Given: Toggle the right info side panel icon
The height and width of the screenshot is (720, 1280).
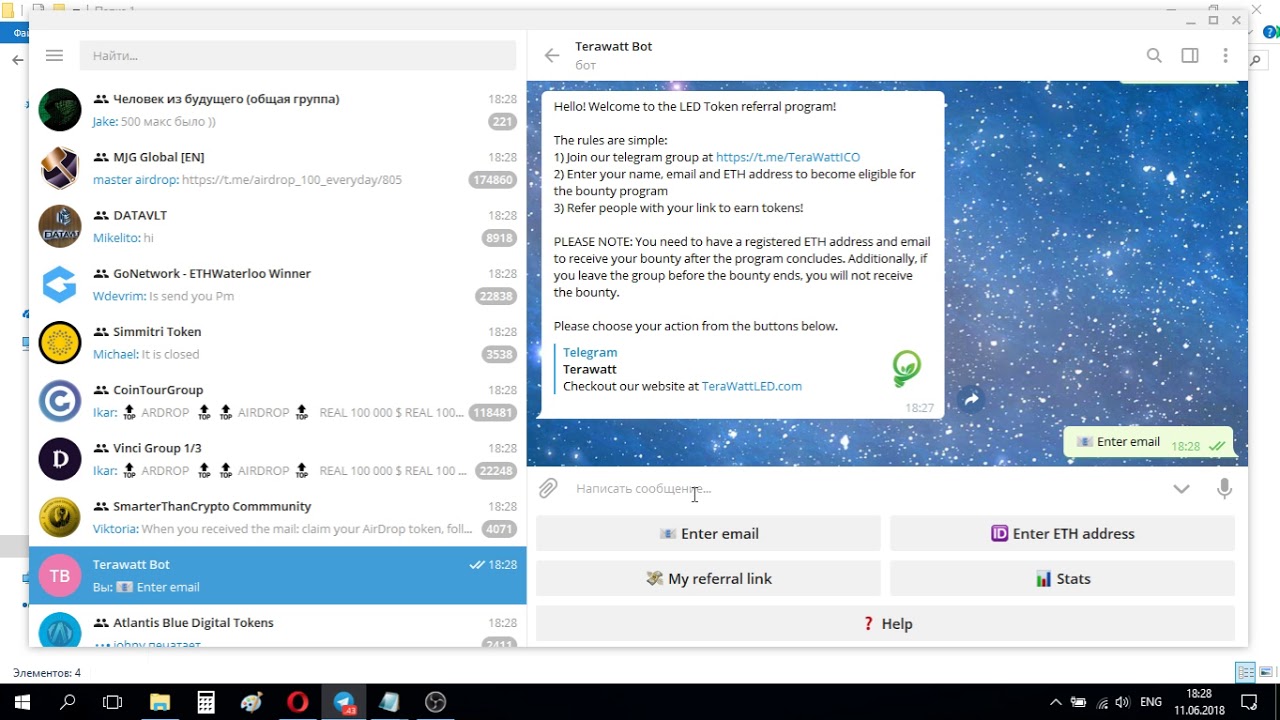Looking at the screenshot, I should (x=1190, y=56).
